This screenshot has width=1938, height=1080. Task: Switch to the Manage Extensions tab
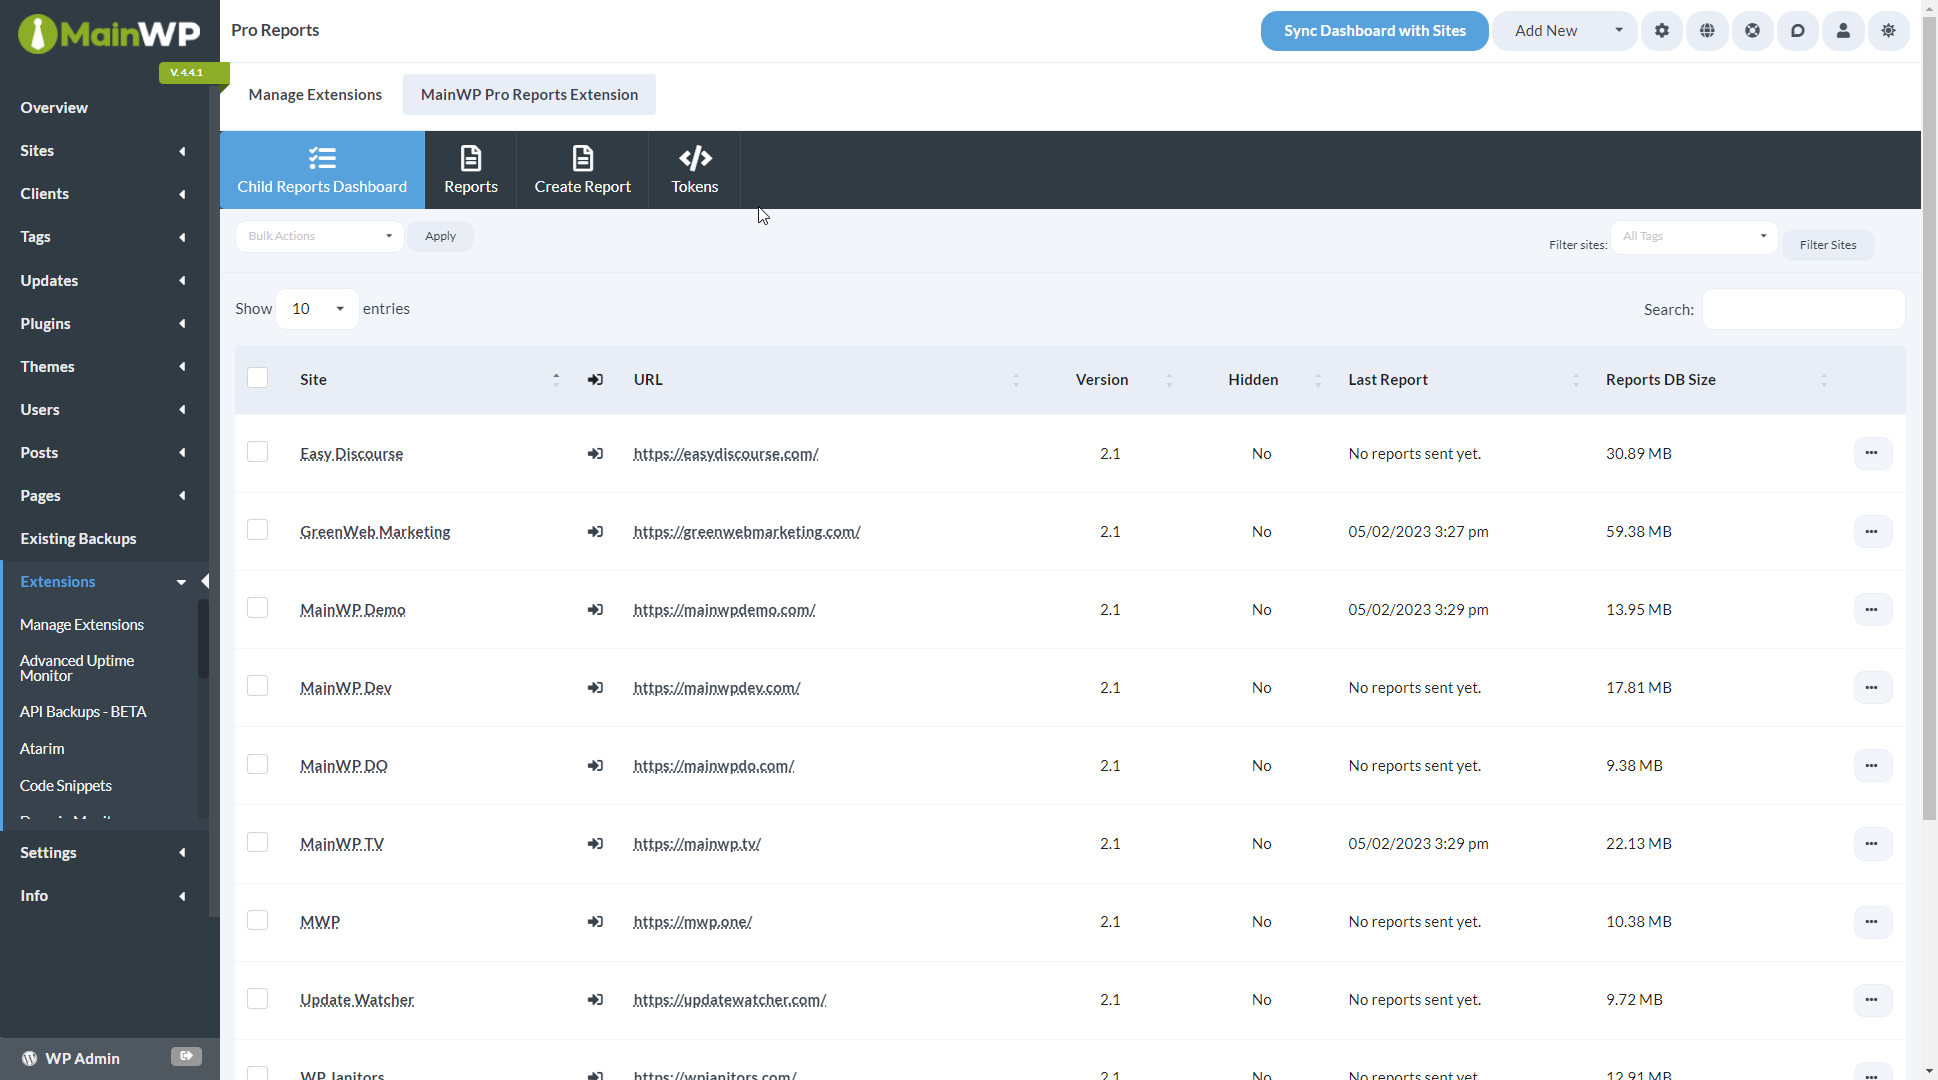coord(315,94)
